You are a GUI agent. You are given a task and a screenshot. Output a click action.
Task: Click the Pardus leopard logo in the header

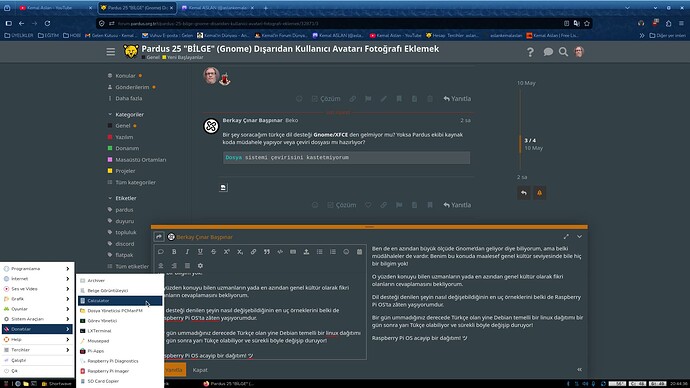click(x=131, y=51)
